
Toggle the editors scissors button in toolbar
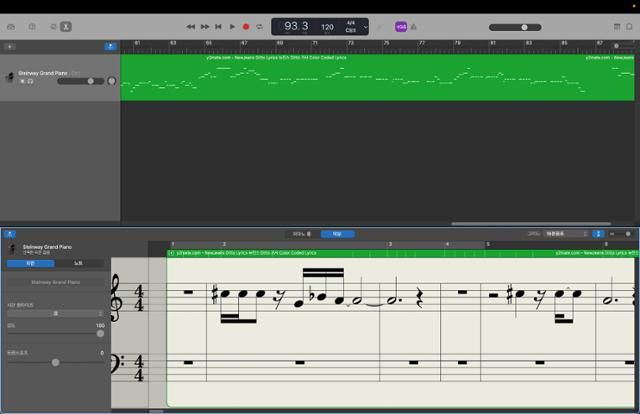(x=66, y=27)
